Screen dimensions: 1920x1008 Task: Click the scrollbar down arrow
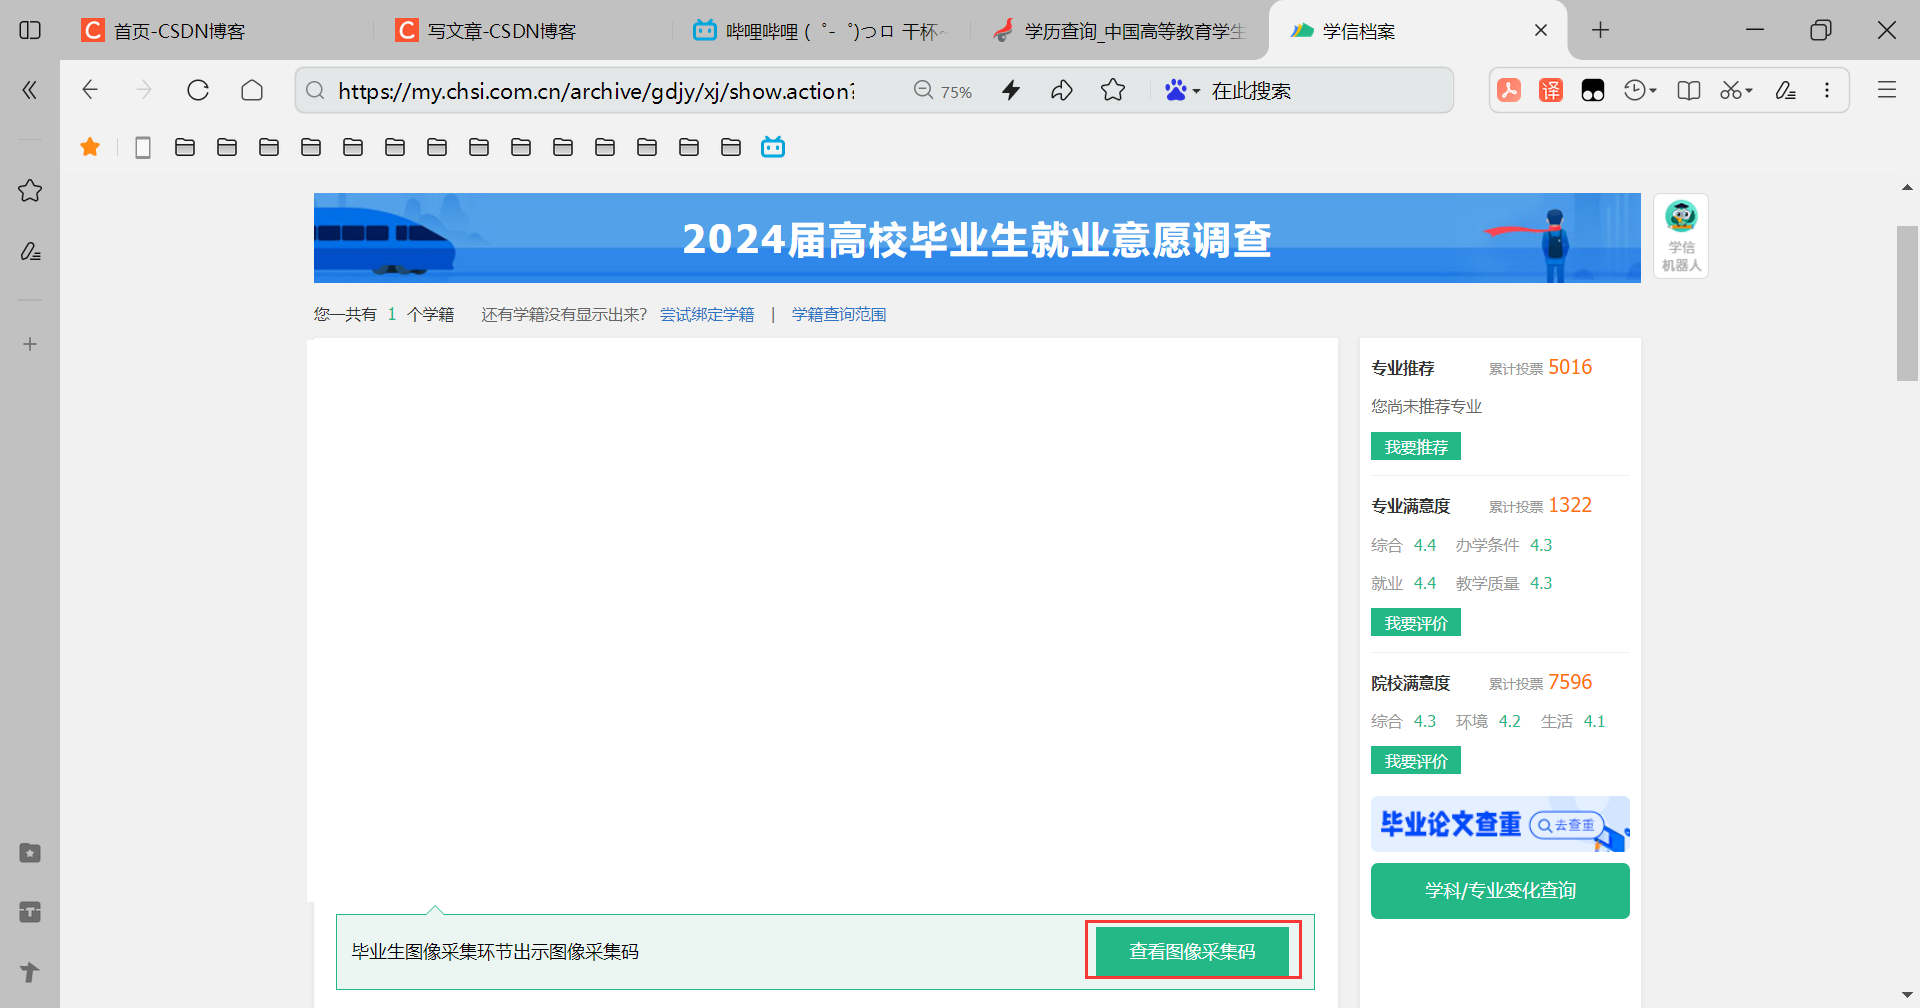1907,995
